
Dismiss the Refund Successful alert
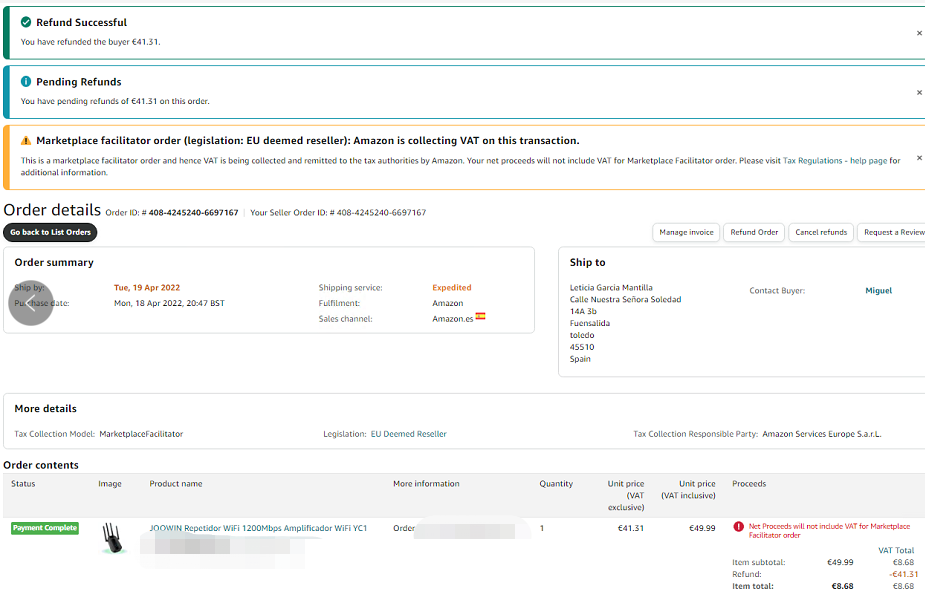[919, 33]
